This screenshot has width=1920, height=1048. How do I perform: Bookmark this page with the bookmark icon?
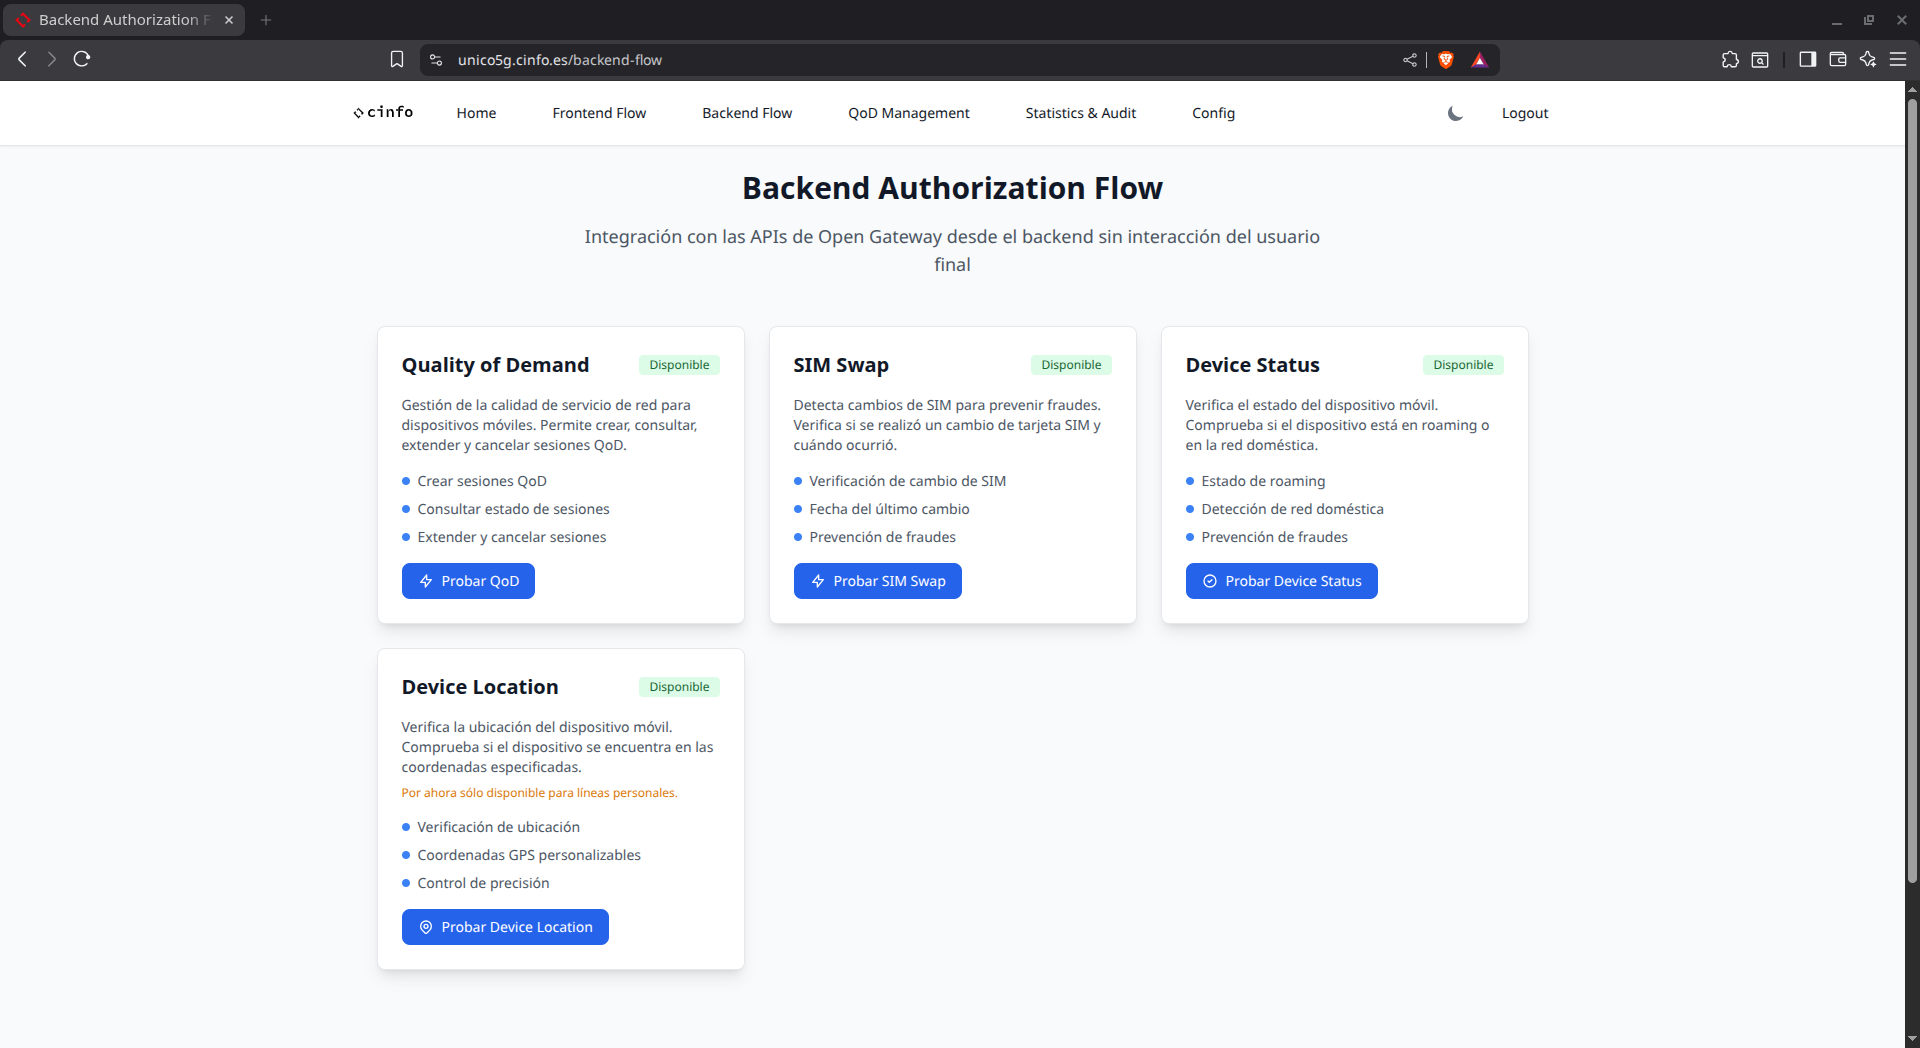tap(397, 60)
